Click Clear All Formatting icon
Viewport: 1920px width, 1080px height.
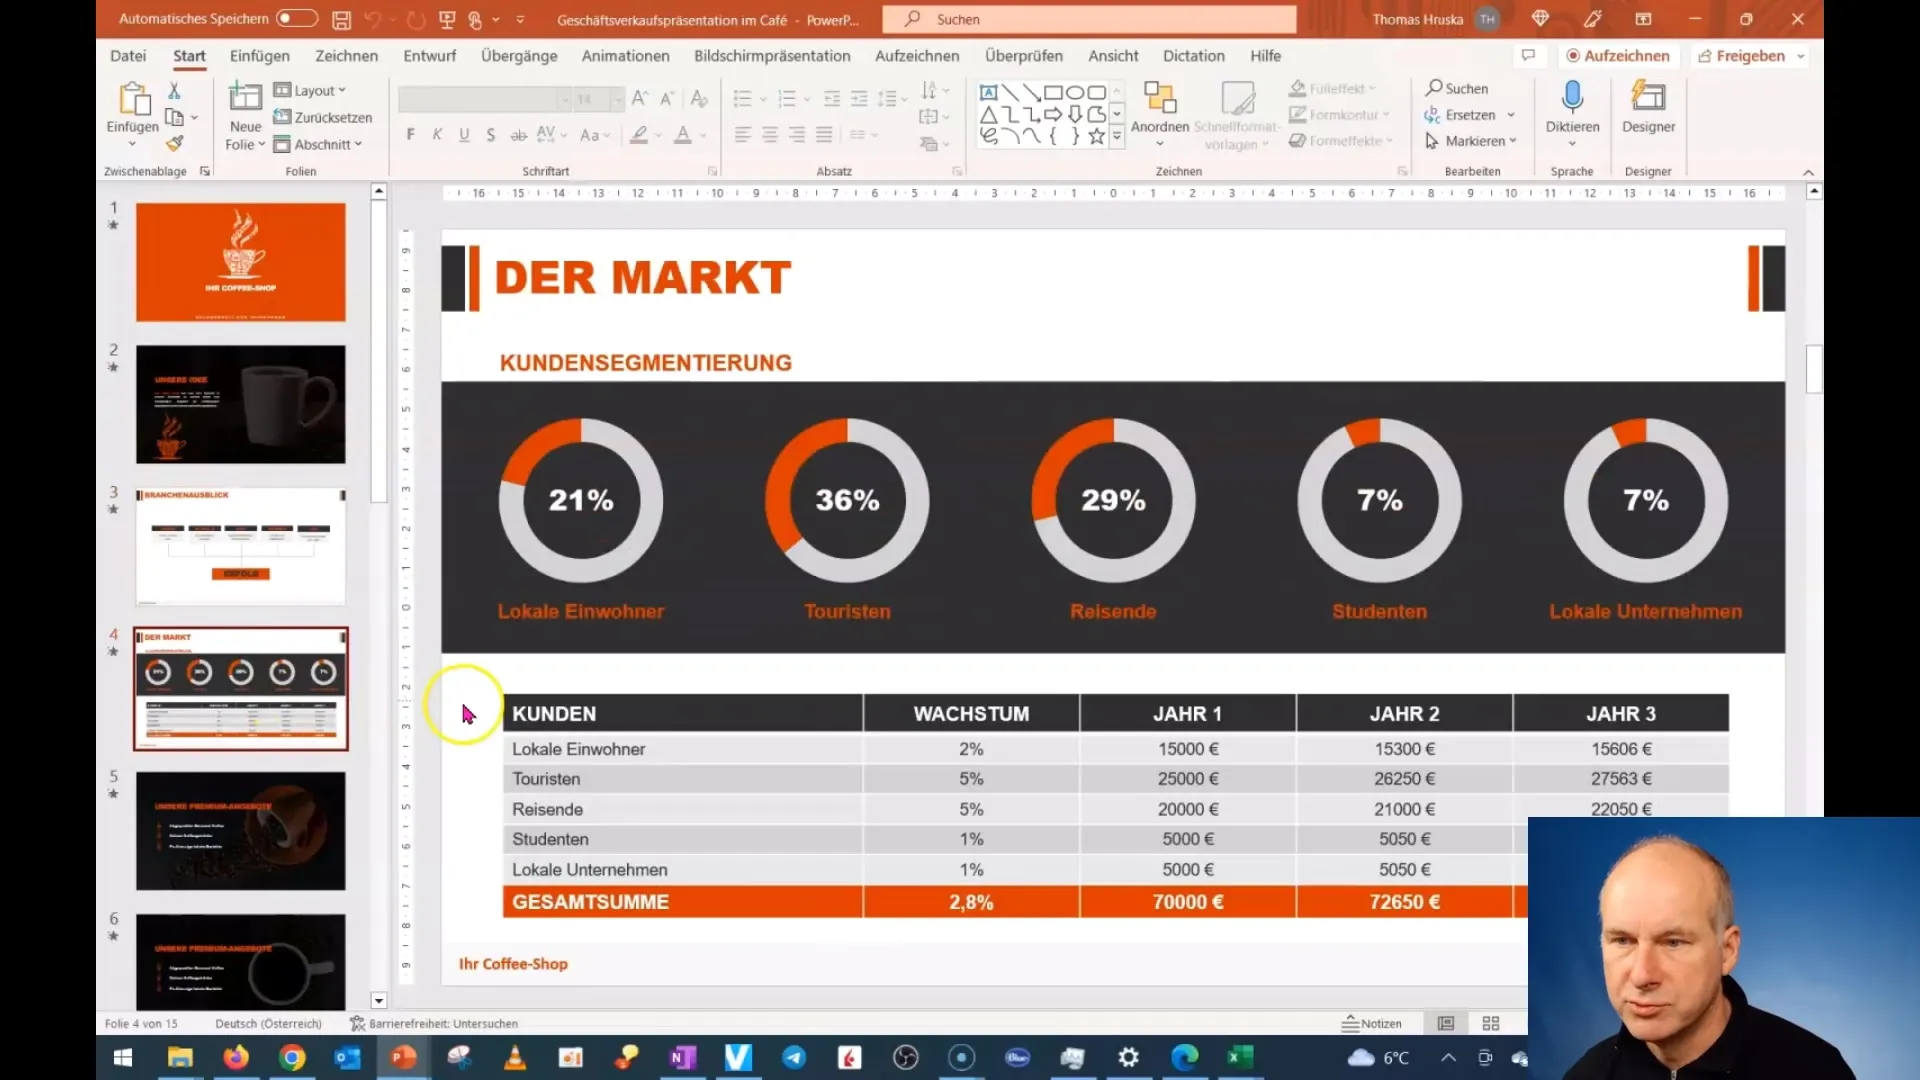pyautogui.click(x=699, y=98)
